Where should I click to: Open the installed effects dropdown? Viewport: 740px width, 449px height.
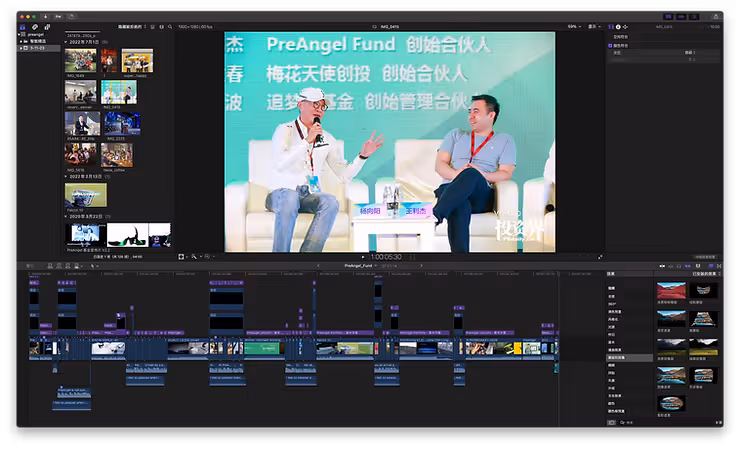(x=706, y=274)
